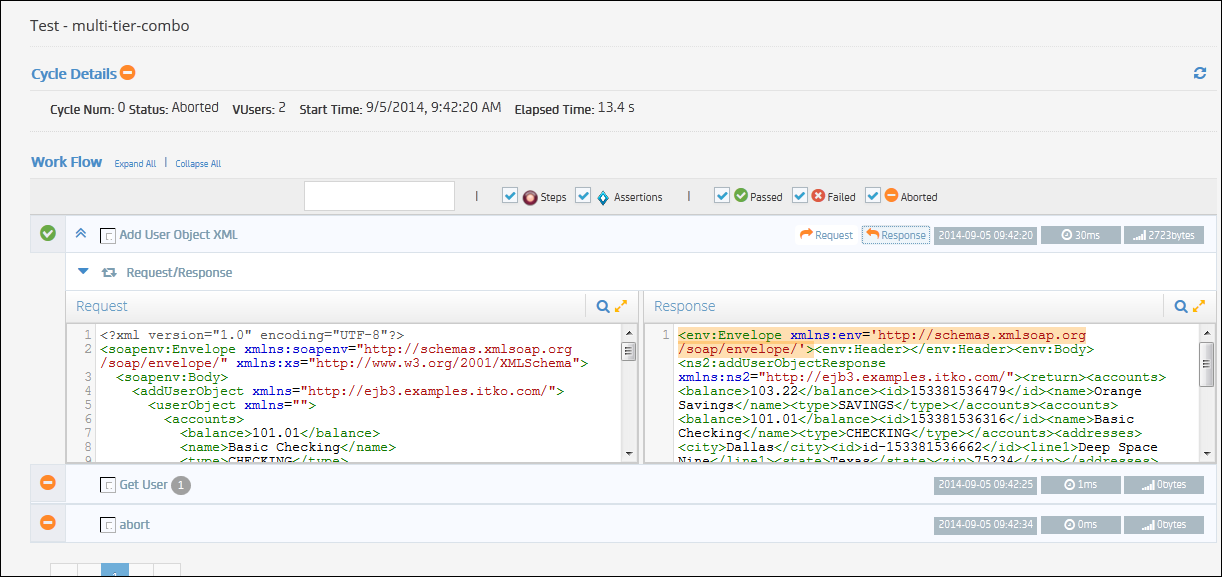Expand the Response pane to full screen
The height and width of the screenshot is (577, 1222).
point(1197,306)
